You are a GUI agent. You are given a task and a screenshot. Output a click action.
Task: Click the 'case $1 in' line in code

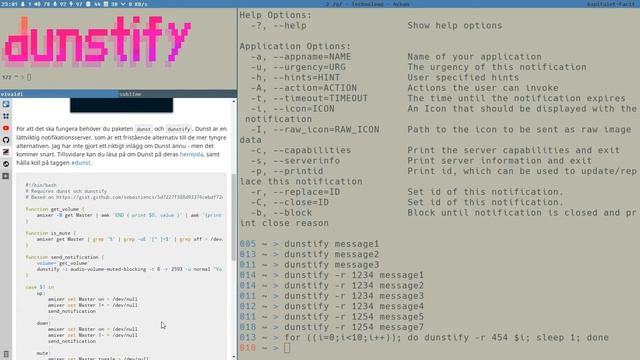40,287
